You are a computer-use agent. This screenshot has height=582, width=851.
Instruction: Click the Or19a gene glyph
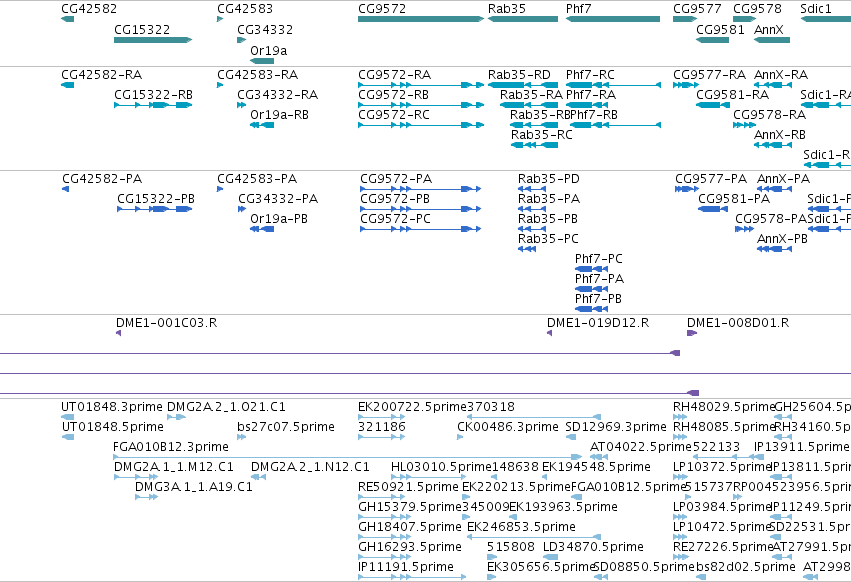click(x=262, y=61)
